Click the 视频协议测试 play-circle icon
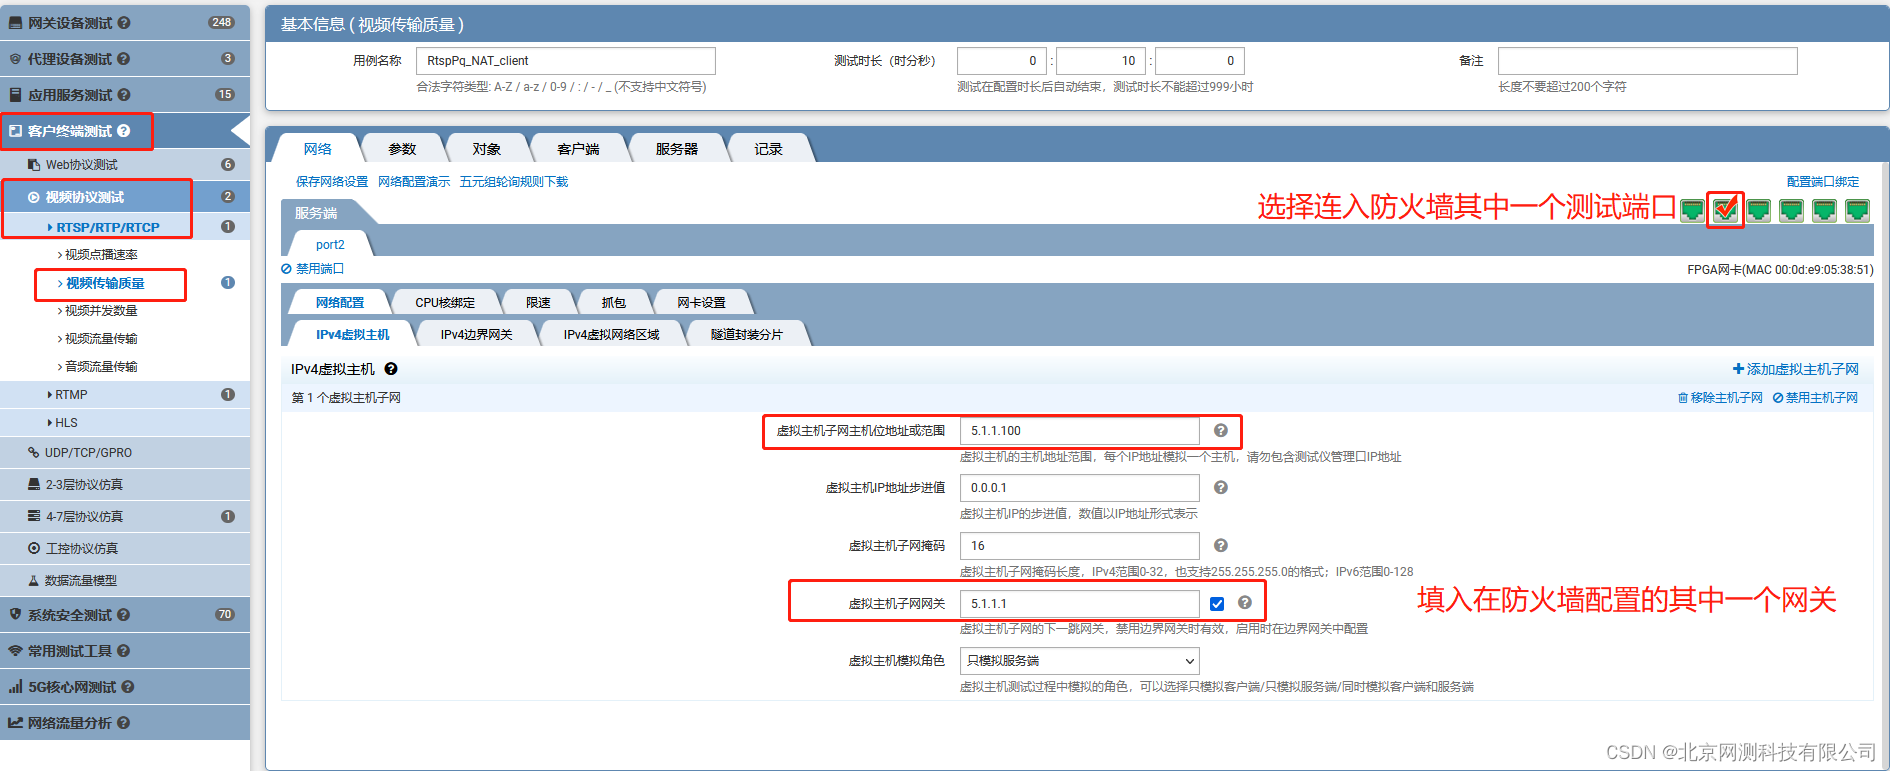 [34, 197]
